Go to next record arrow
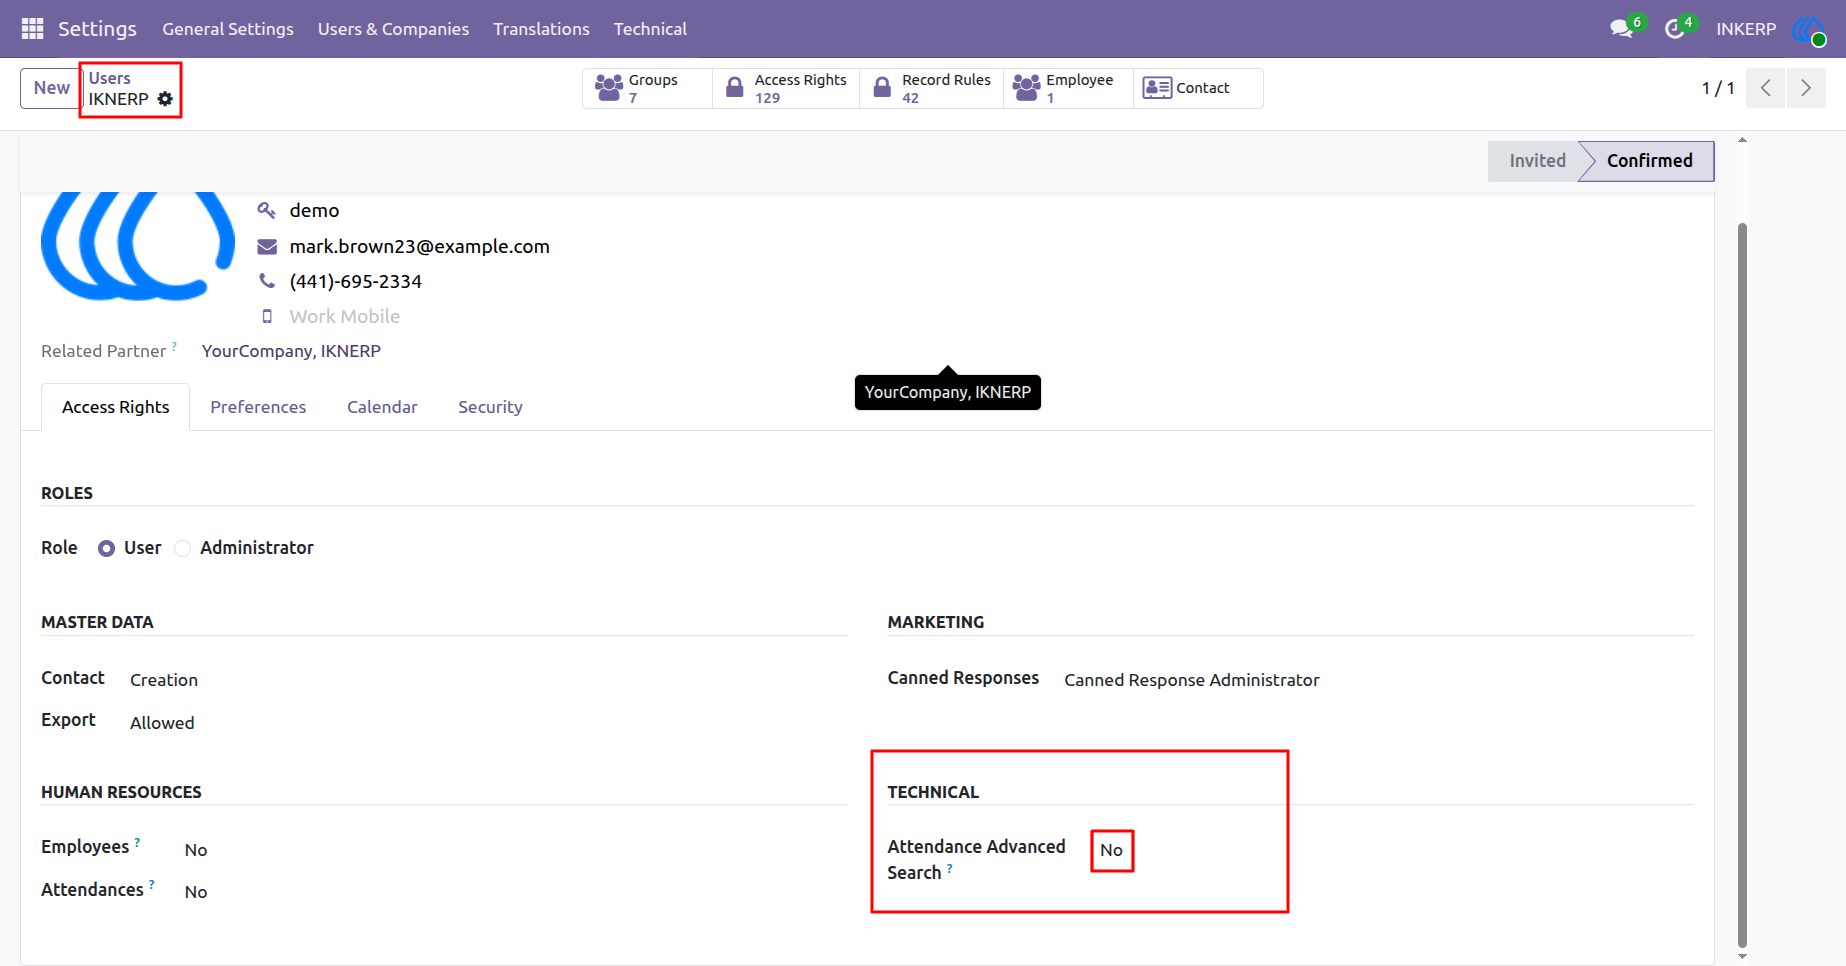 pos(1806,88)
